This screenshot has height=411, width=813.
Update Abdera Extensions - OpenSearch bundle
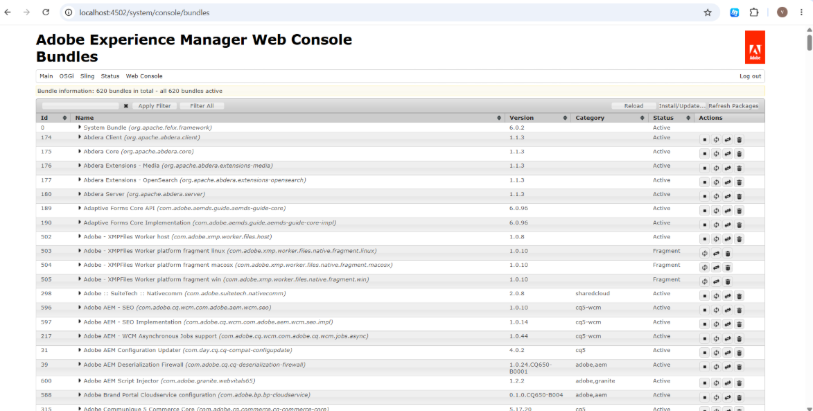(727, 182)
